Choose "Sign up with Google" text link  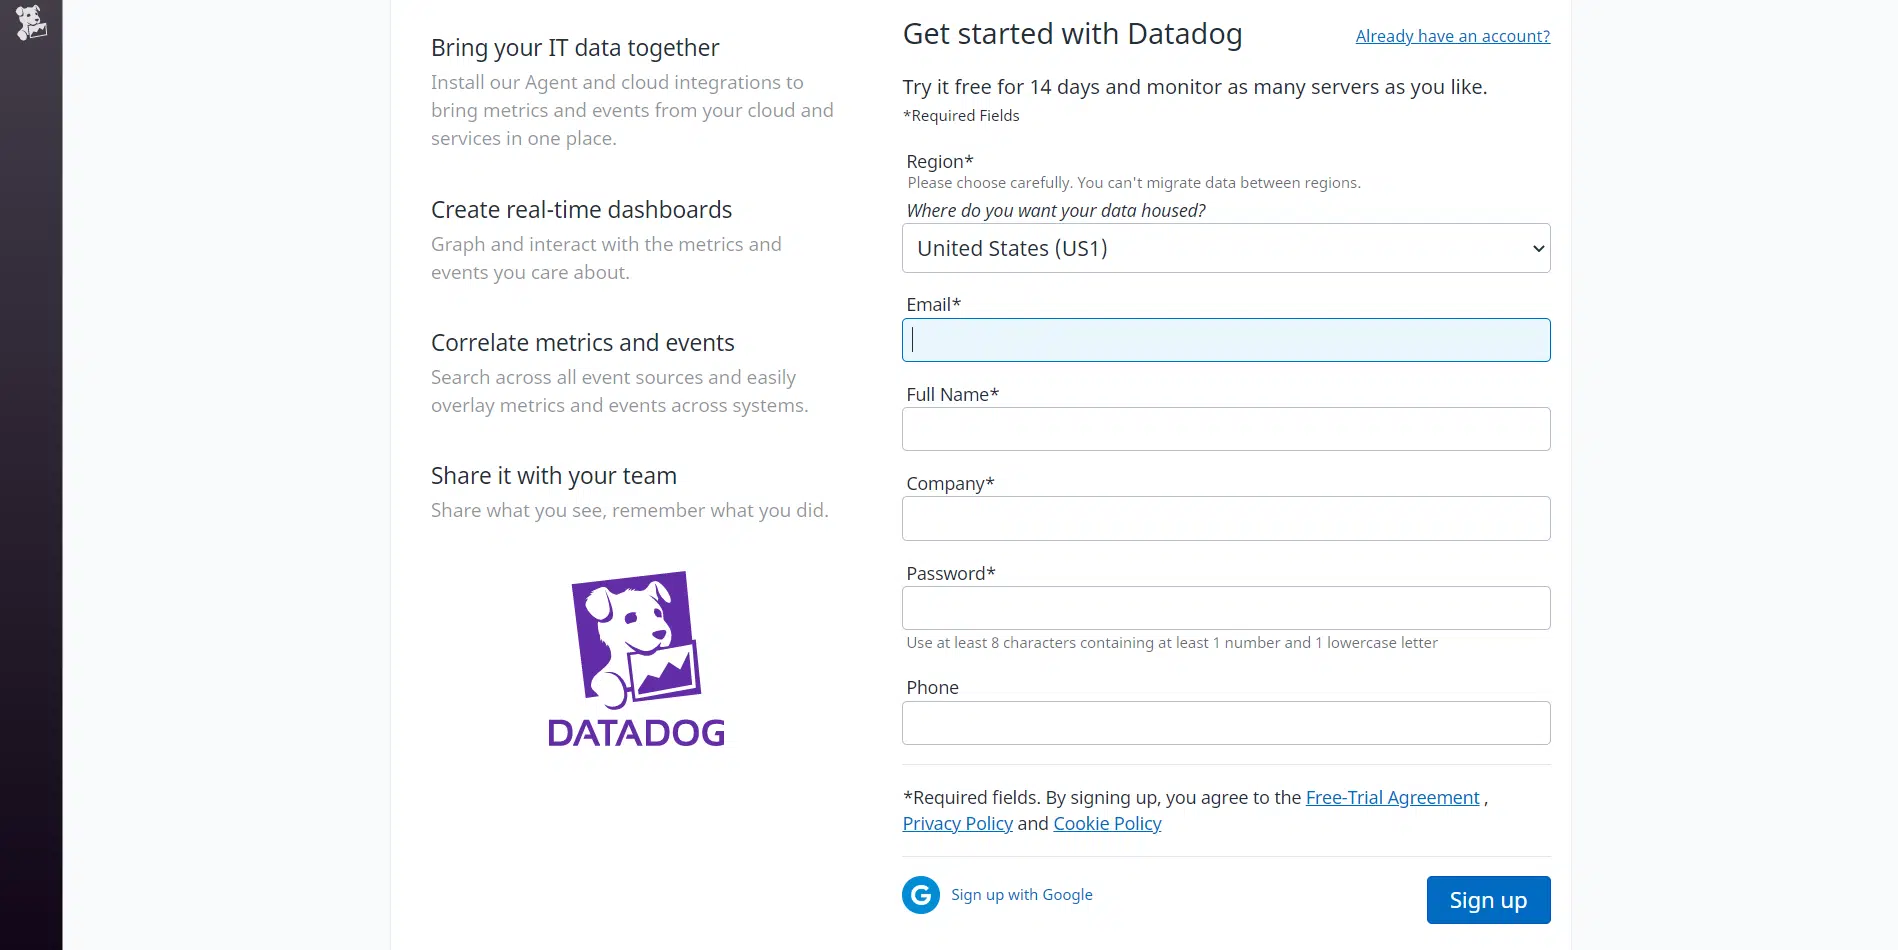(x=1021, y=895)
